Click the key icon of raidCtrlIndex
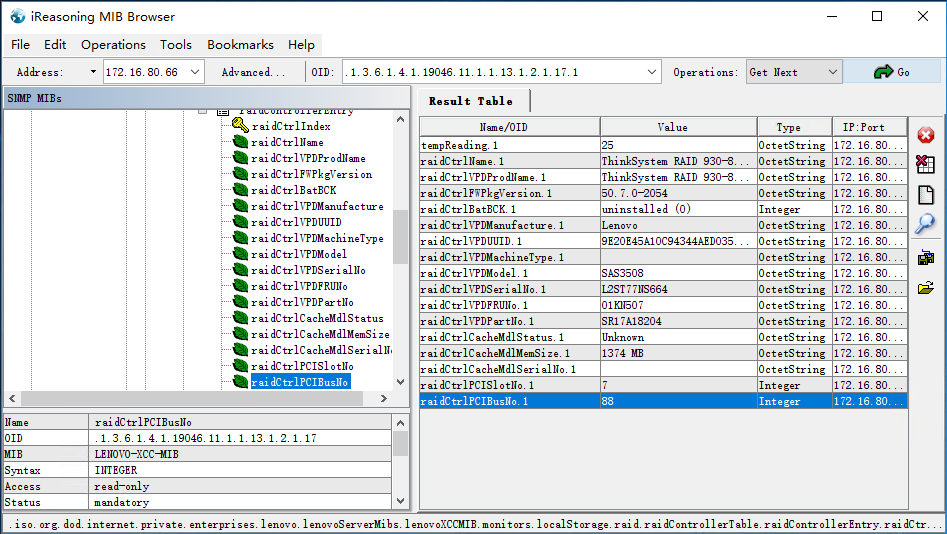The width and height of the screenshot is (947, 534). 240,126
